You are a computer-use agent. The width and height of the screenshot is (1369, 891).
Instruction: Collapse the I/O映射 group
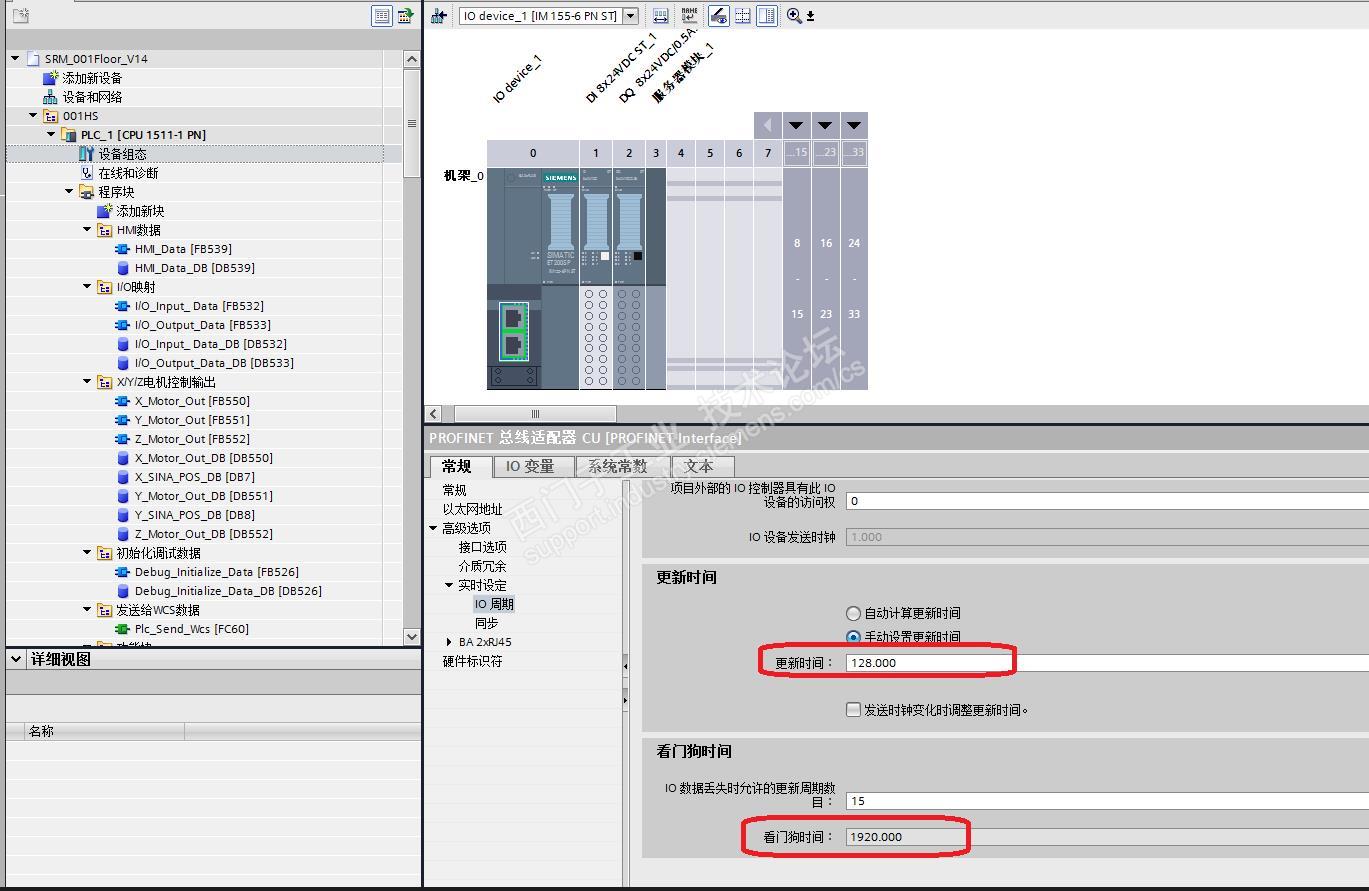87,287
